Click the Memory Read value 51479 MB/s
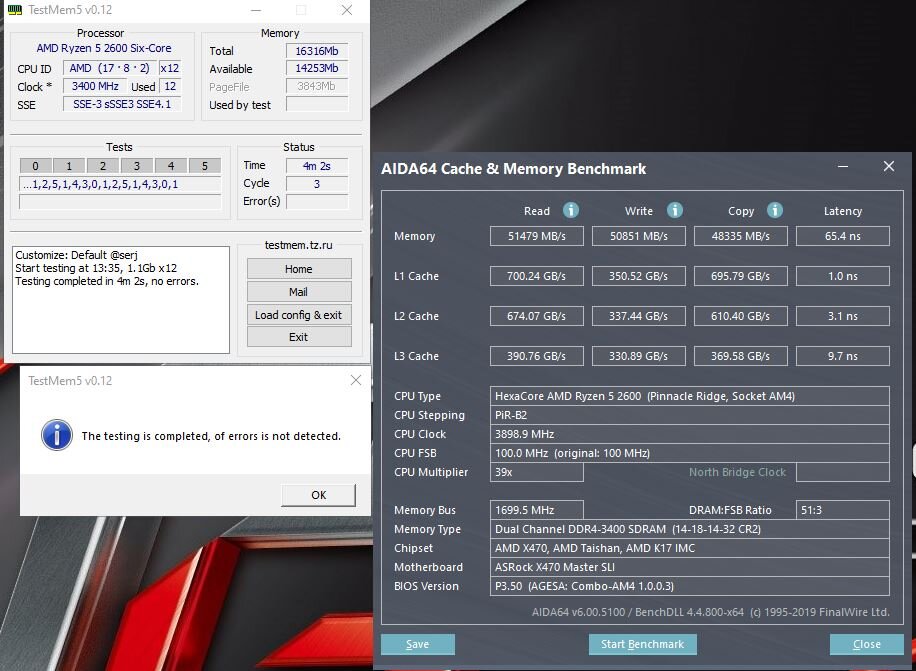Screen dimensions: 916x671 536,236
